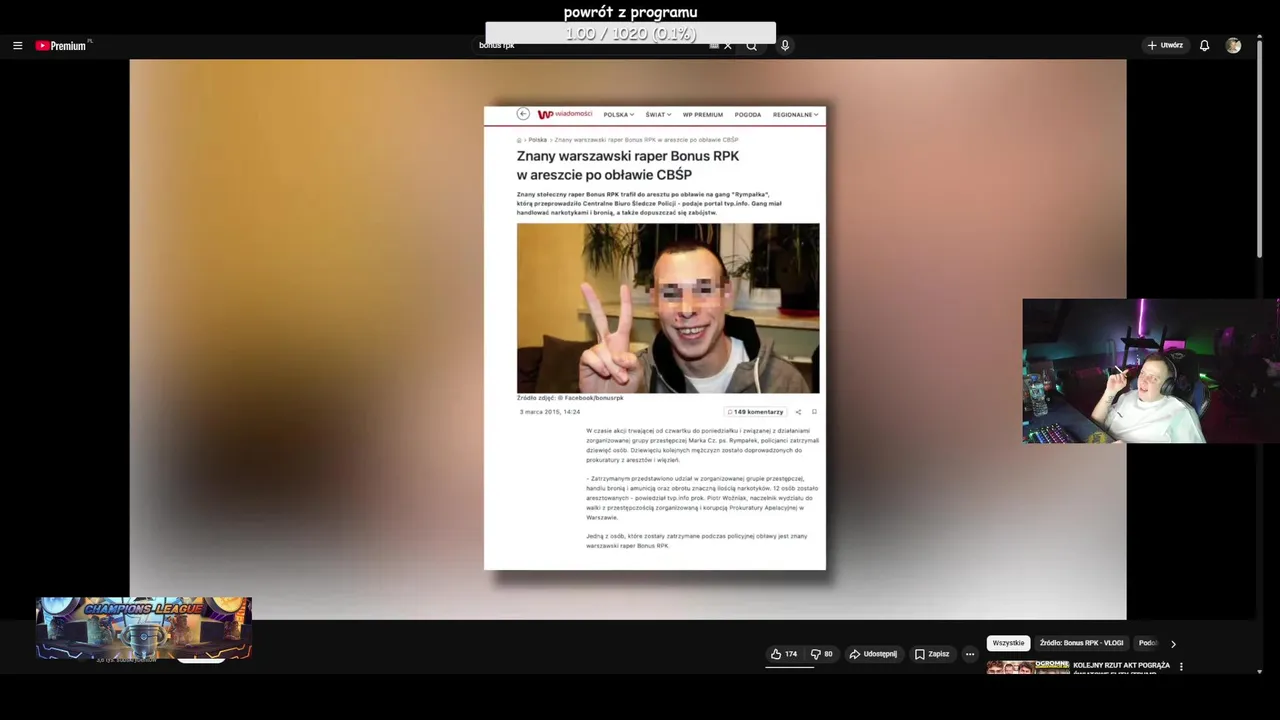Click the home icon in the article breadcrumb
This screenshot has height=720, width=1280.
click(x=520, y=140)
